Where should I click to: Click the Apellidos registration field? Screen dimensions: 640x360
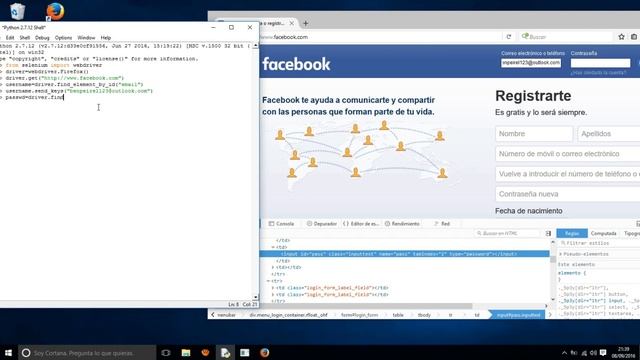point(609,134)
